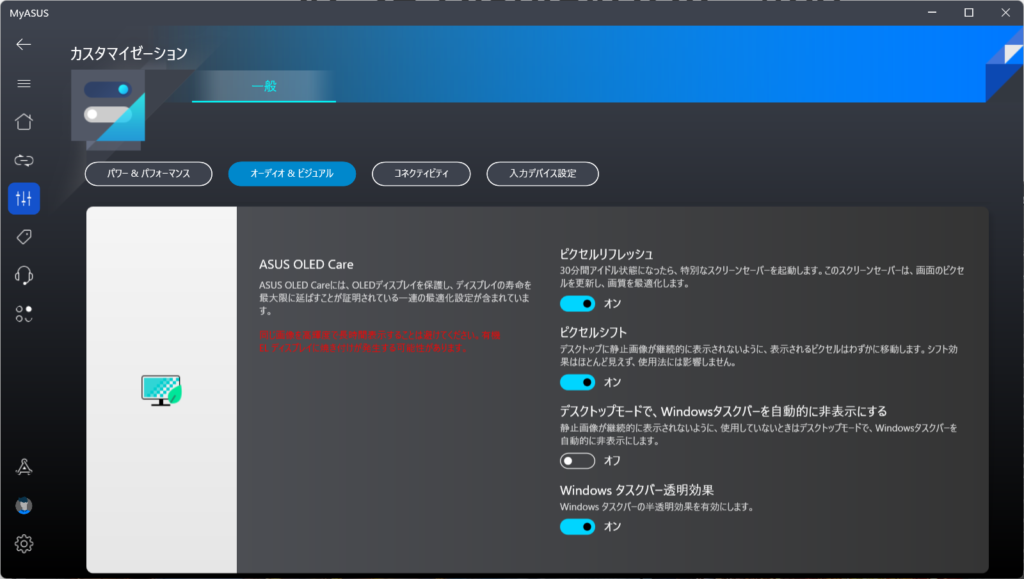The image size is (1024, 579).
Task: Open the apps and dots icon in sidebar
Action: (x=24, y=314)
